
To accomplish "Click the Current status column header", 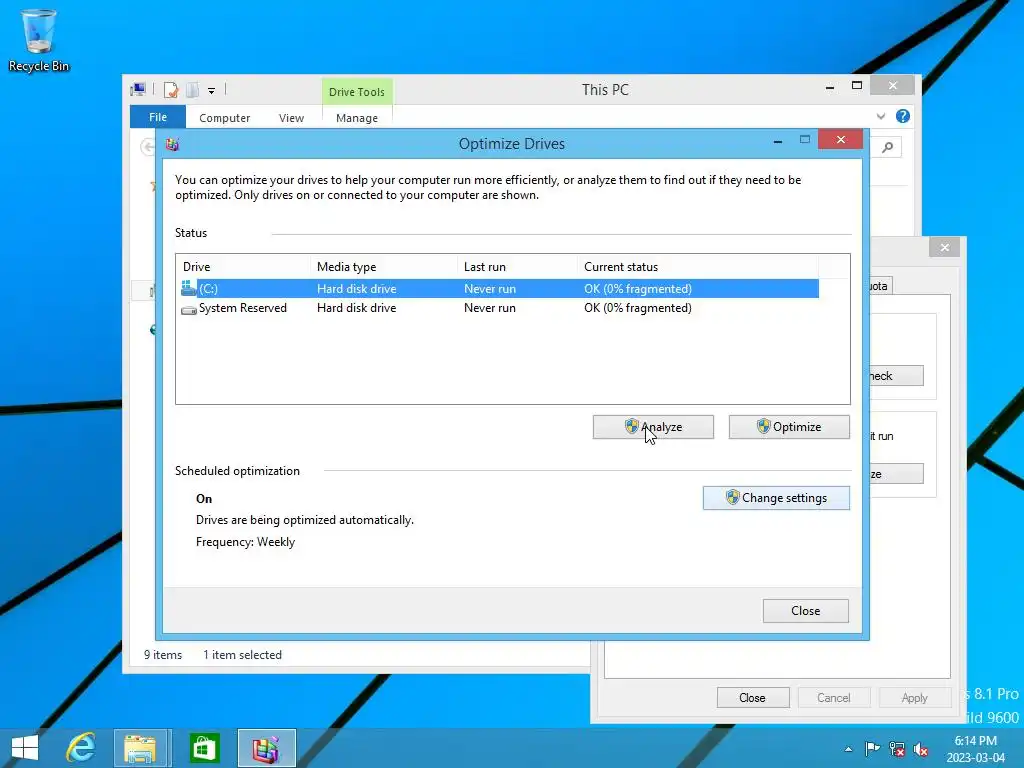I will pos(697,266).
